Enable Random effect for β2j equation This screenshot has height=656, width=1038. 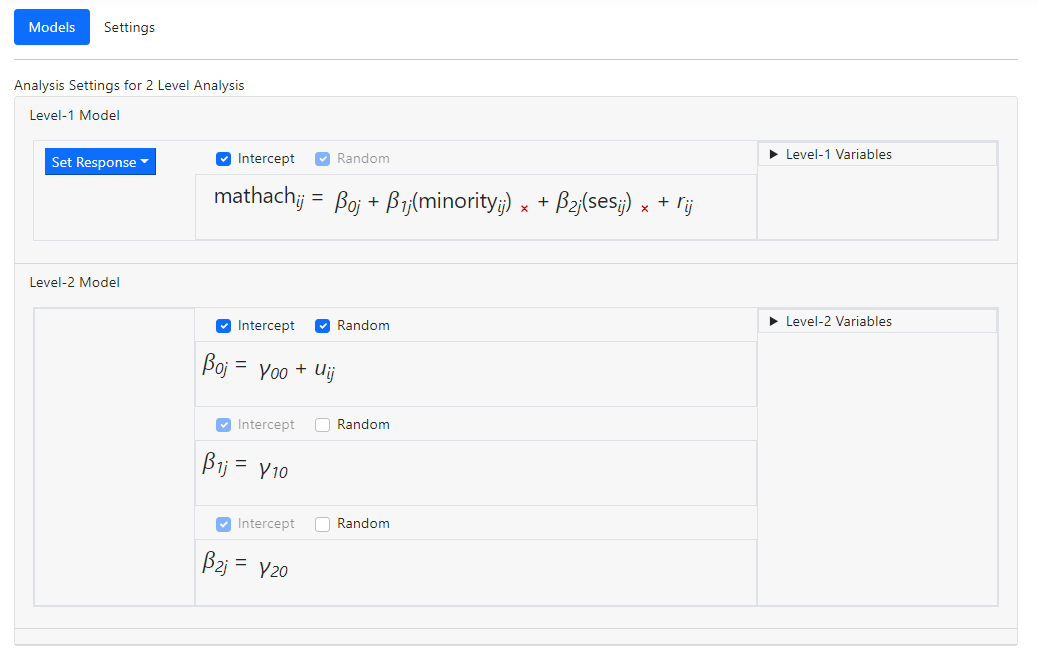coord(322,524)
